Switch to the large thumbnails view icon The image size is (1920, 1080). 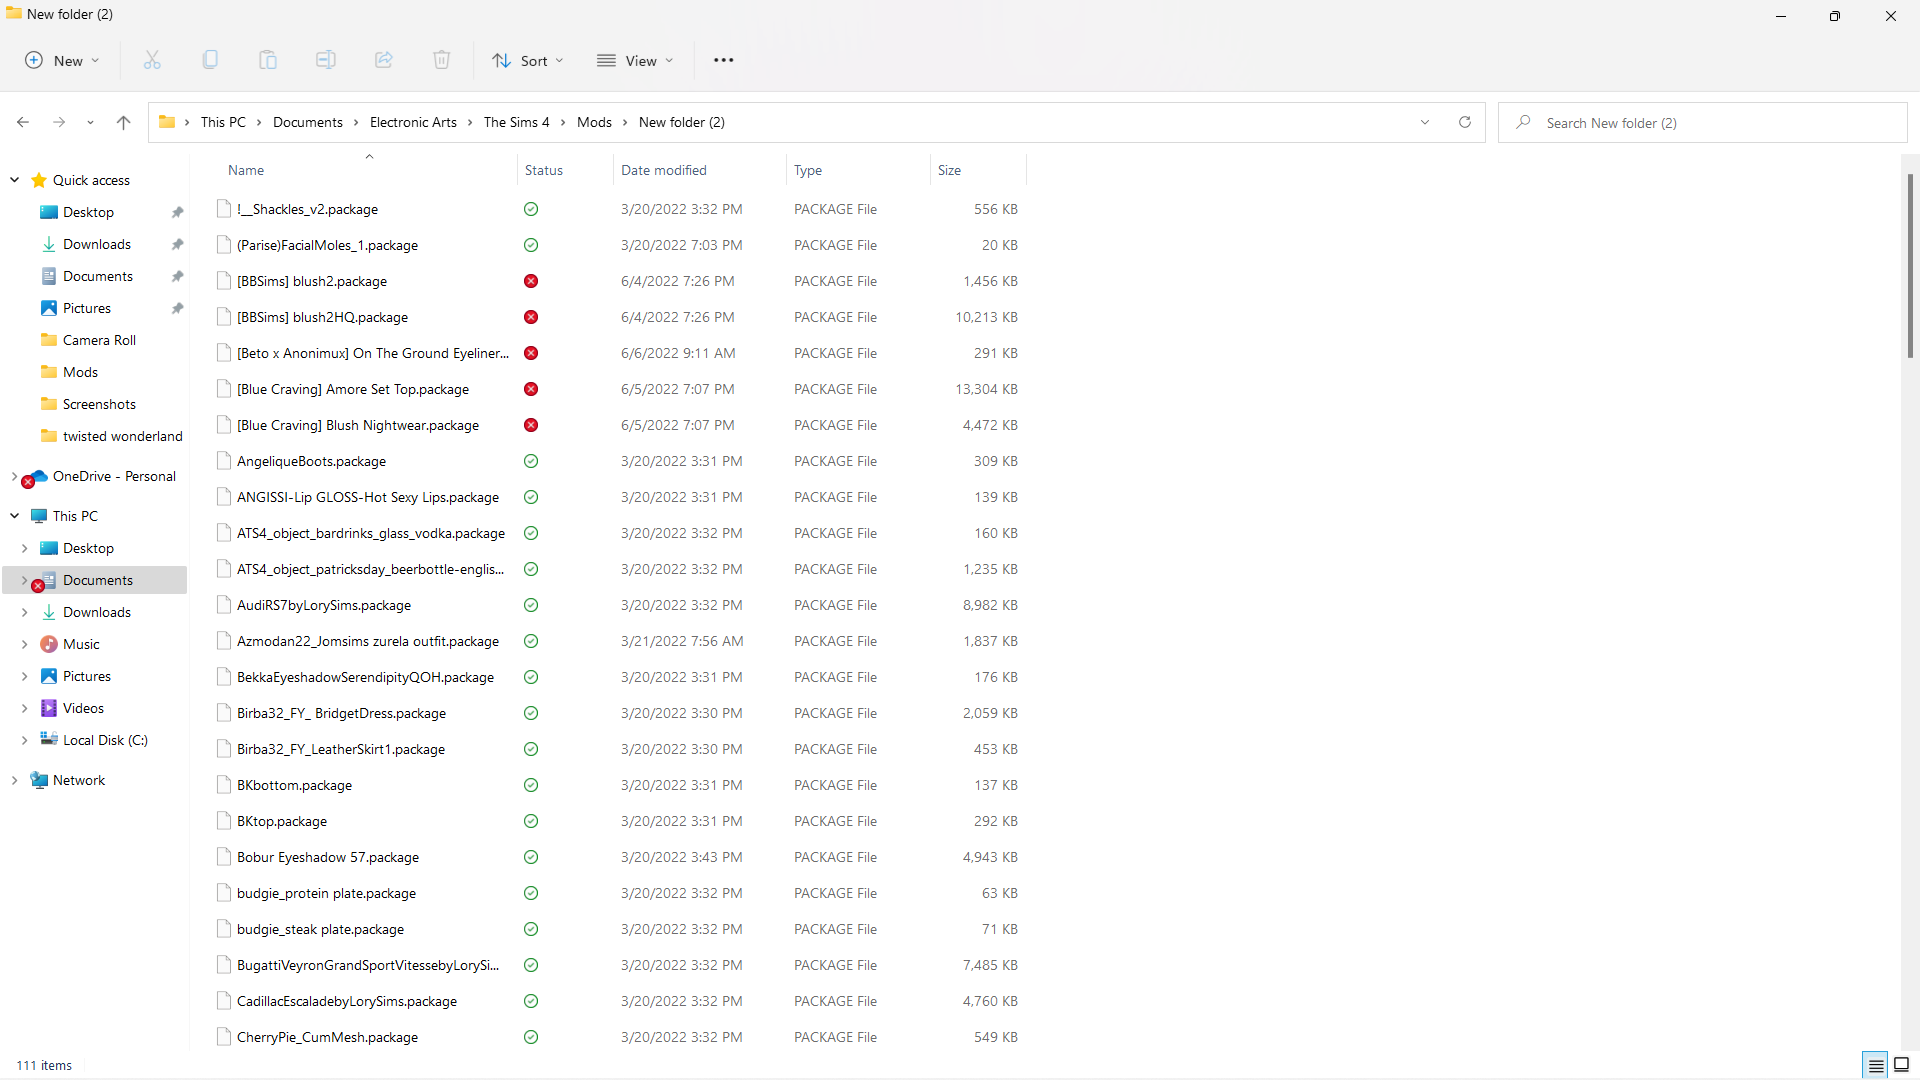[1902, 1065]
